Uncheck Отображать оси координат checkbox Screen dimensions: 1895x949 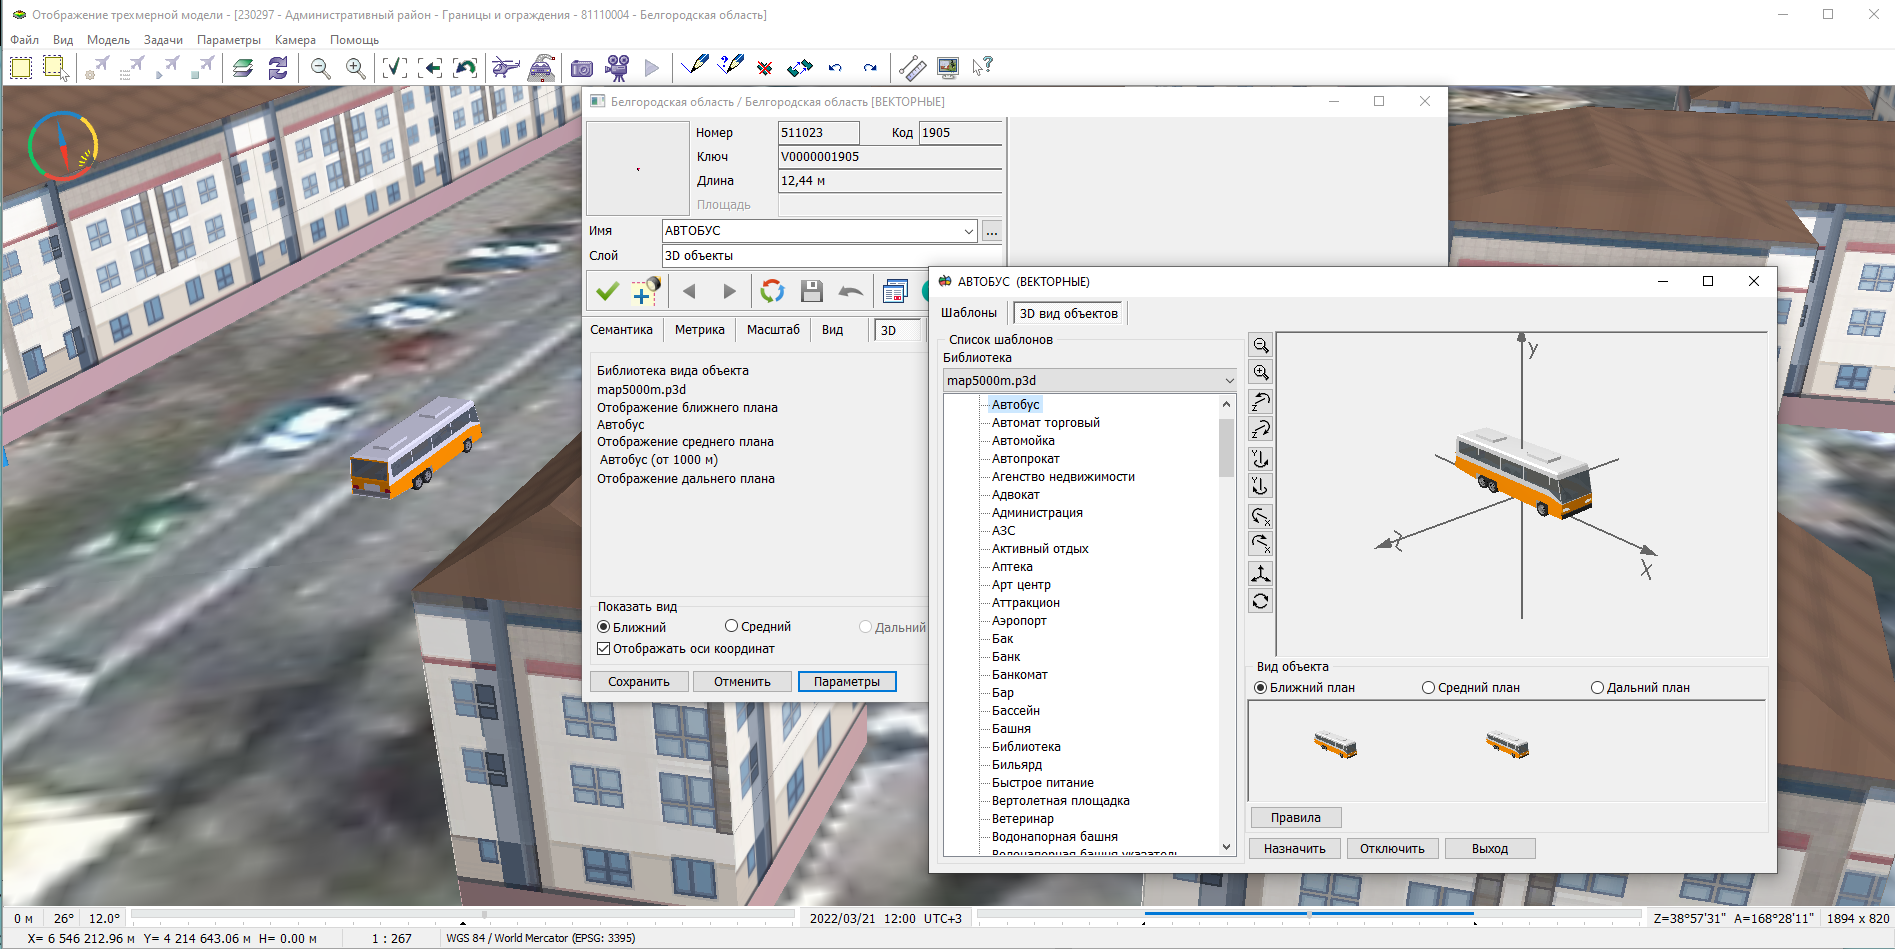604,649
